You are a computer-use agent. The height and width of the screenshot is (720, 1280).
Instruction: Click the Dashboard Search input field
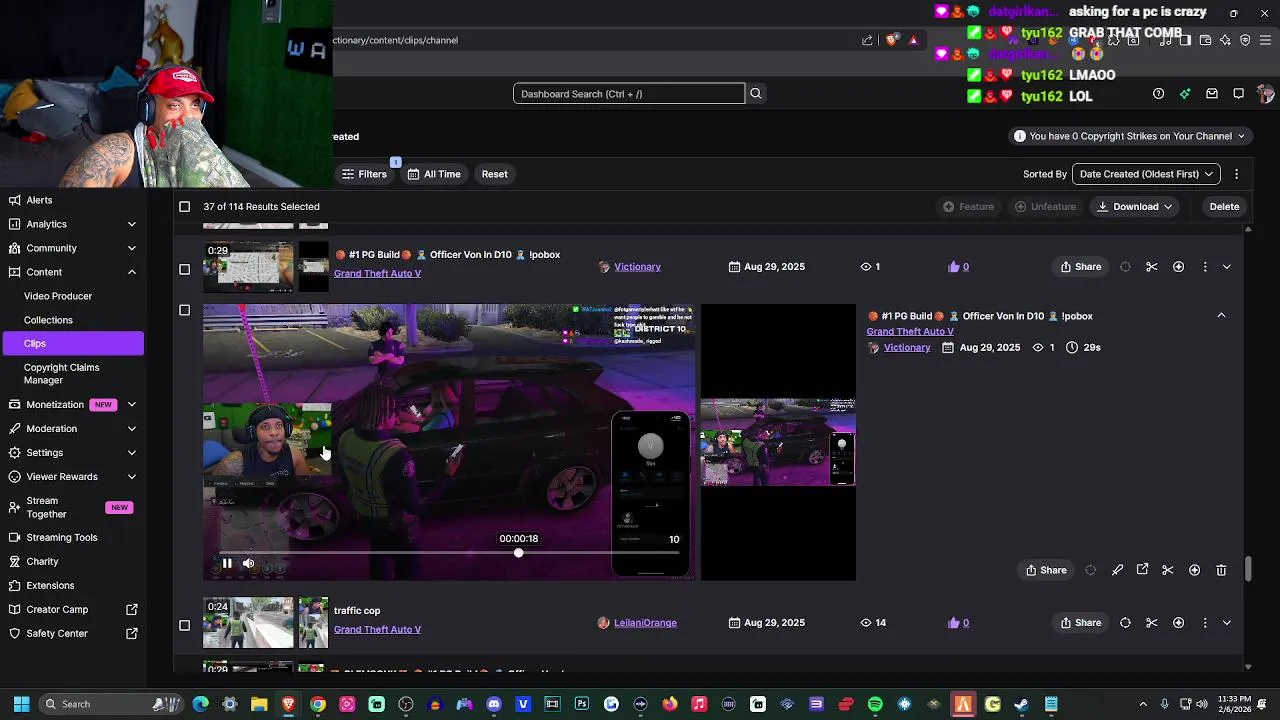[629, 93]
